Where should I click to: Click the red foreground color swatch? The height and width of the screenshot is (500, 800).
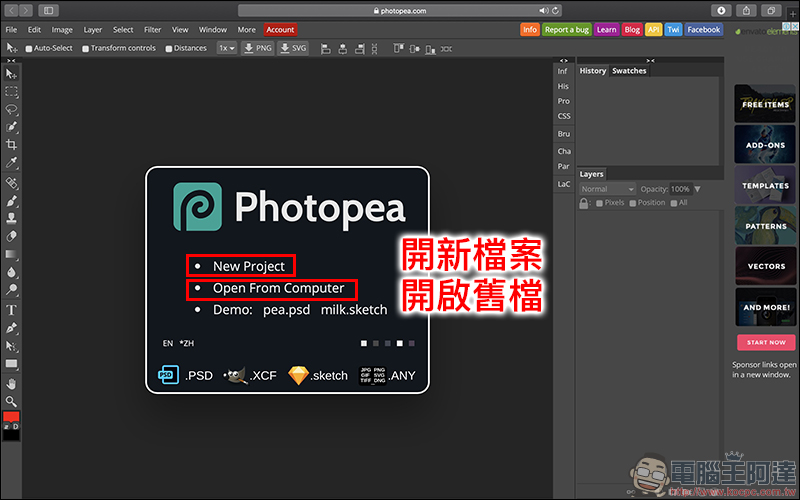tap(11, 416)
